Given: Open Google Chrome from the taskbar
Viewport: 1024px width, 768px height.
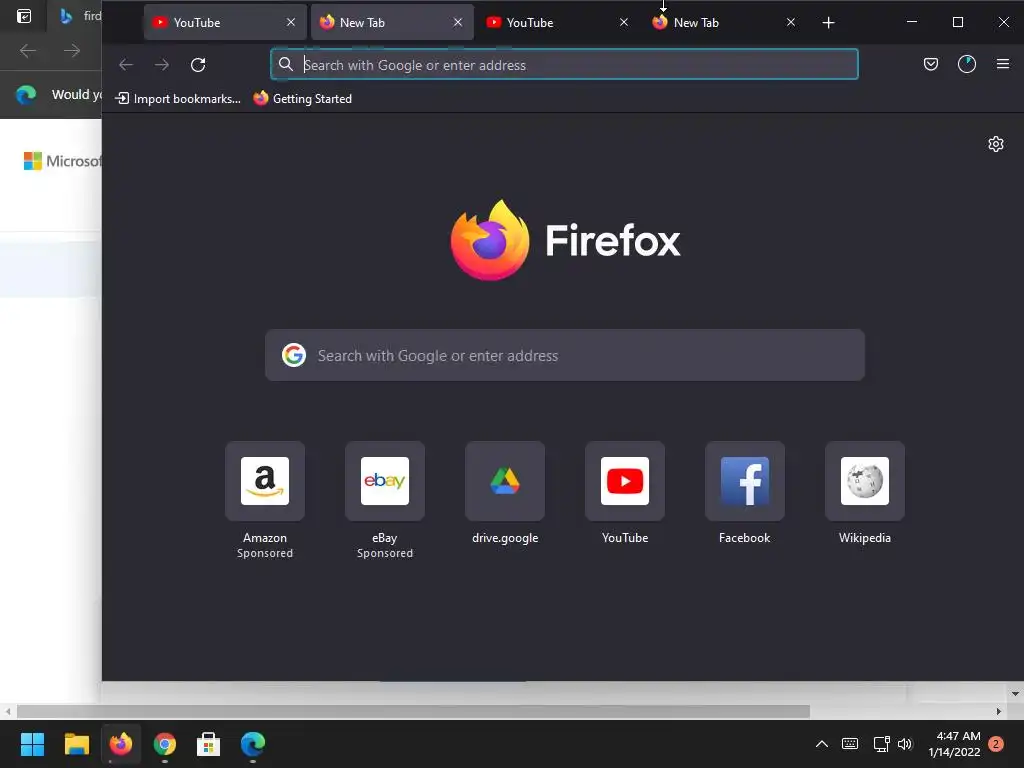Looking at the screenshot, I should [165, 744].
